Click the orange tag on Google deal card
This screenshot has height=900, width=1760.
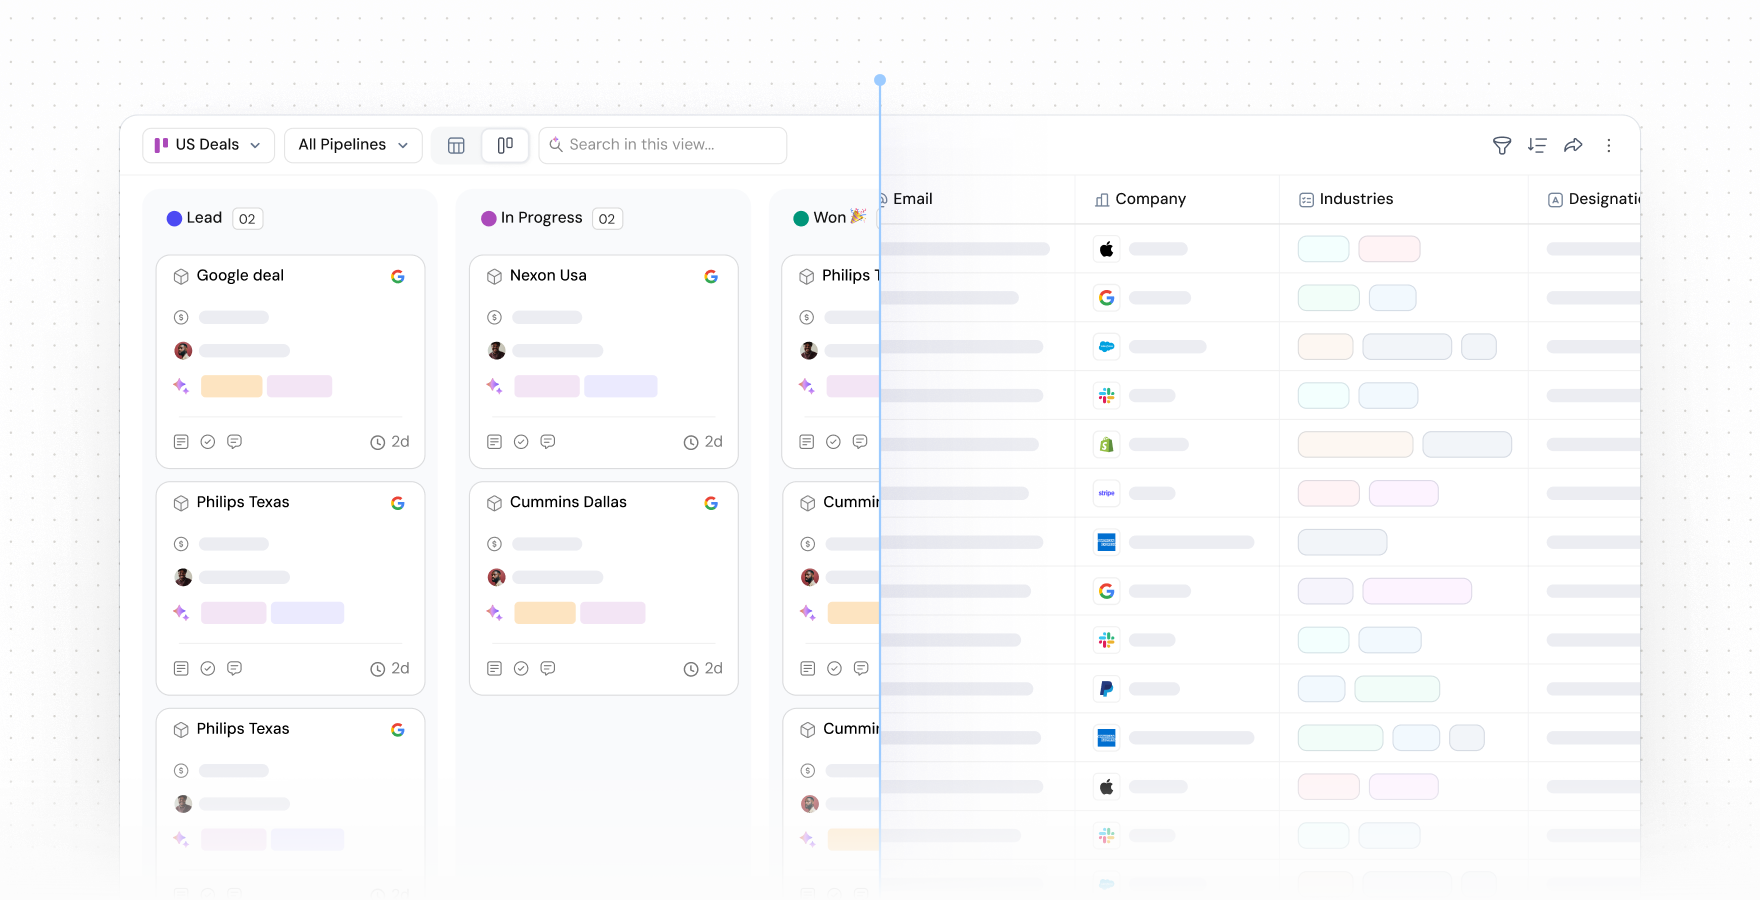pyautogui.click(x=231, y=386)
